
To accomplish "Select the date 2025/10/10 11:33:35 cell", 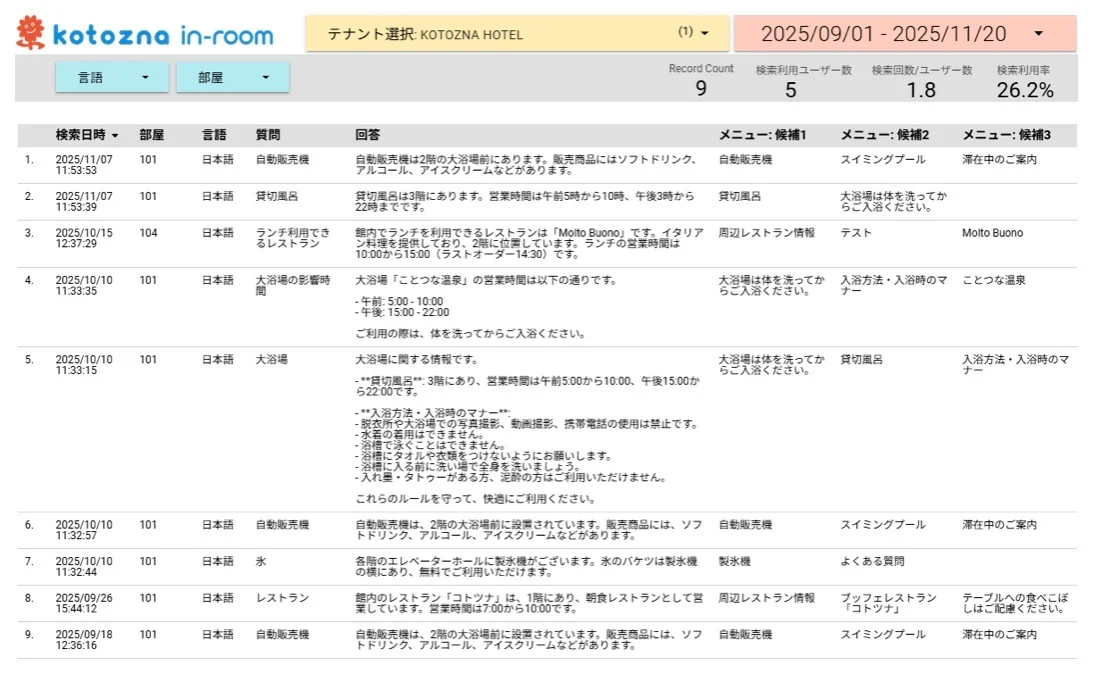I will [x=84, y=285].
